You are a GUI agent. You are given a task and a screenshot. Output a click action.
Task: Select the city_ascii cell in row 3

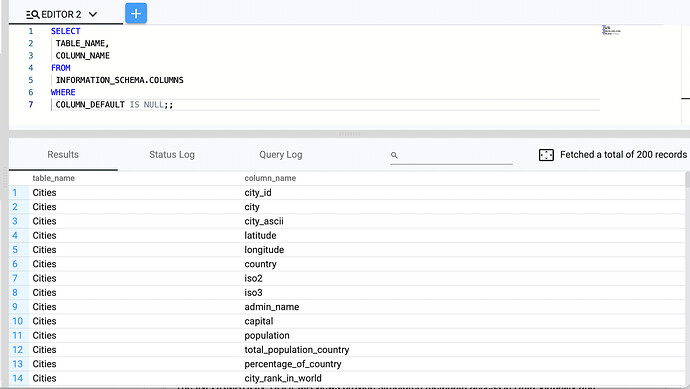click(x=264, y=221)
